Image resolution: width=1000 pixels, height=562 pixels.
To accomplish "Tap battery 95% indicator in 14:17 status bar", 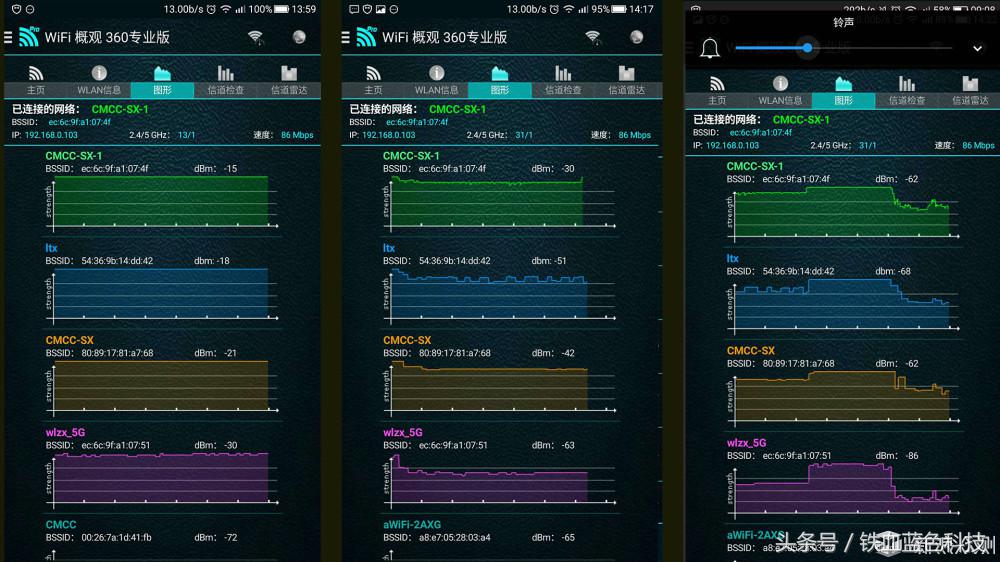I will pos(608,9).
